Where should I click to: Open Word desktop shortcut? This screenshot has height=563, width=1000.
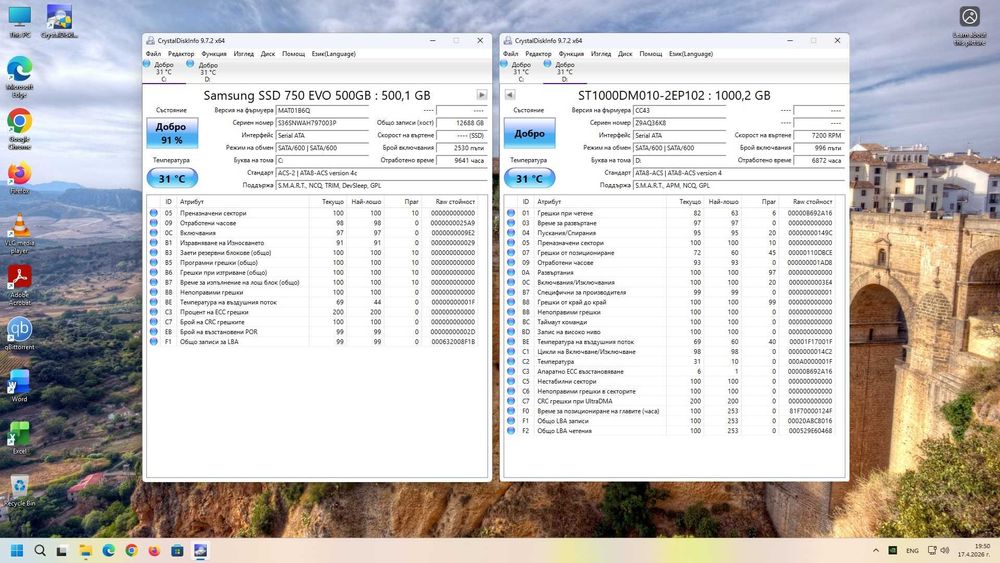pos(19,386)
